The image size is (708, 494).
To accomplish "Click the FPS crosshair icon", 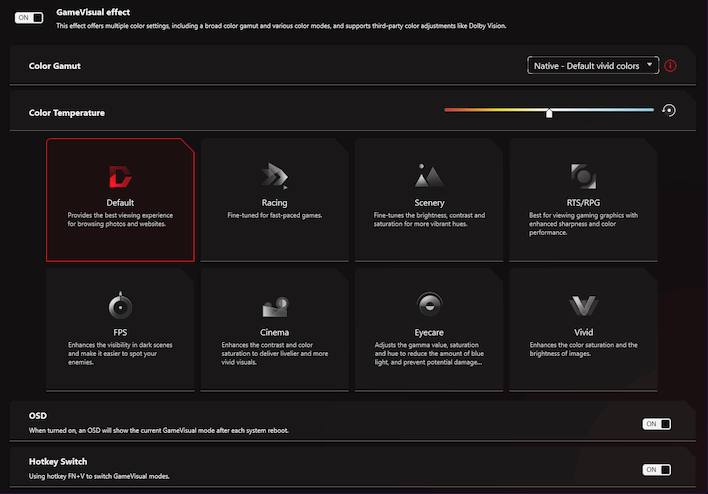I will (x=120, y=305).
